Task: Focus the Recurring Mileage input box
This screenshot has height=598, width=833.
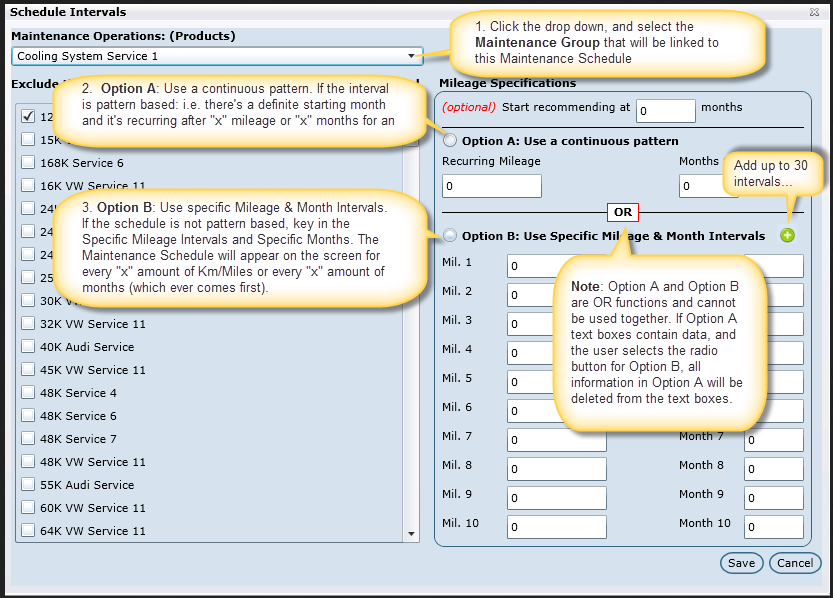Action: 492,186
